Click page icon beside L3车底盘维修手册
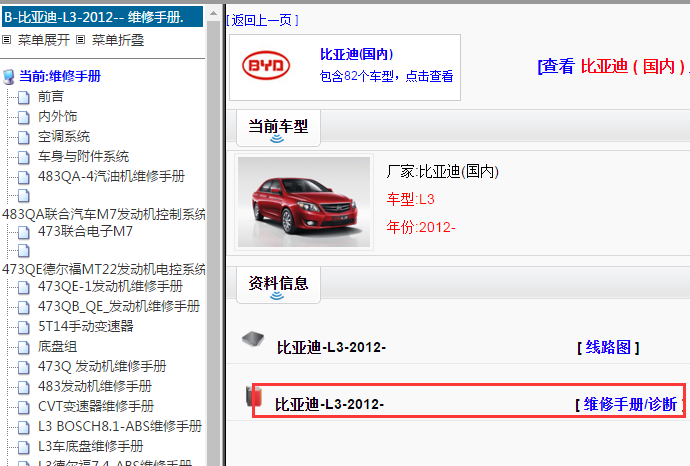 [24, 447]
